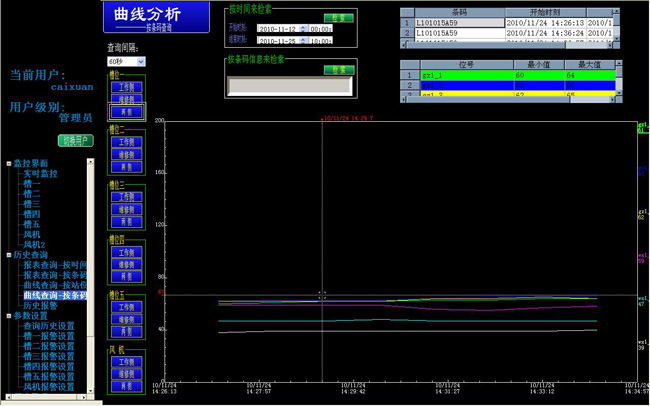The height and width of the screenshot is (406, 650).
Task: Click the 切换用户 switch user button
Action: click(76, 141)
